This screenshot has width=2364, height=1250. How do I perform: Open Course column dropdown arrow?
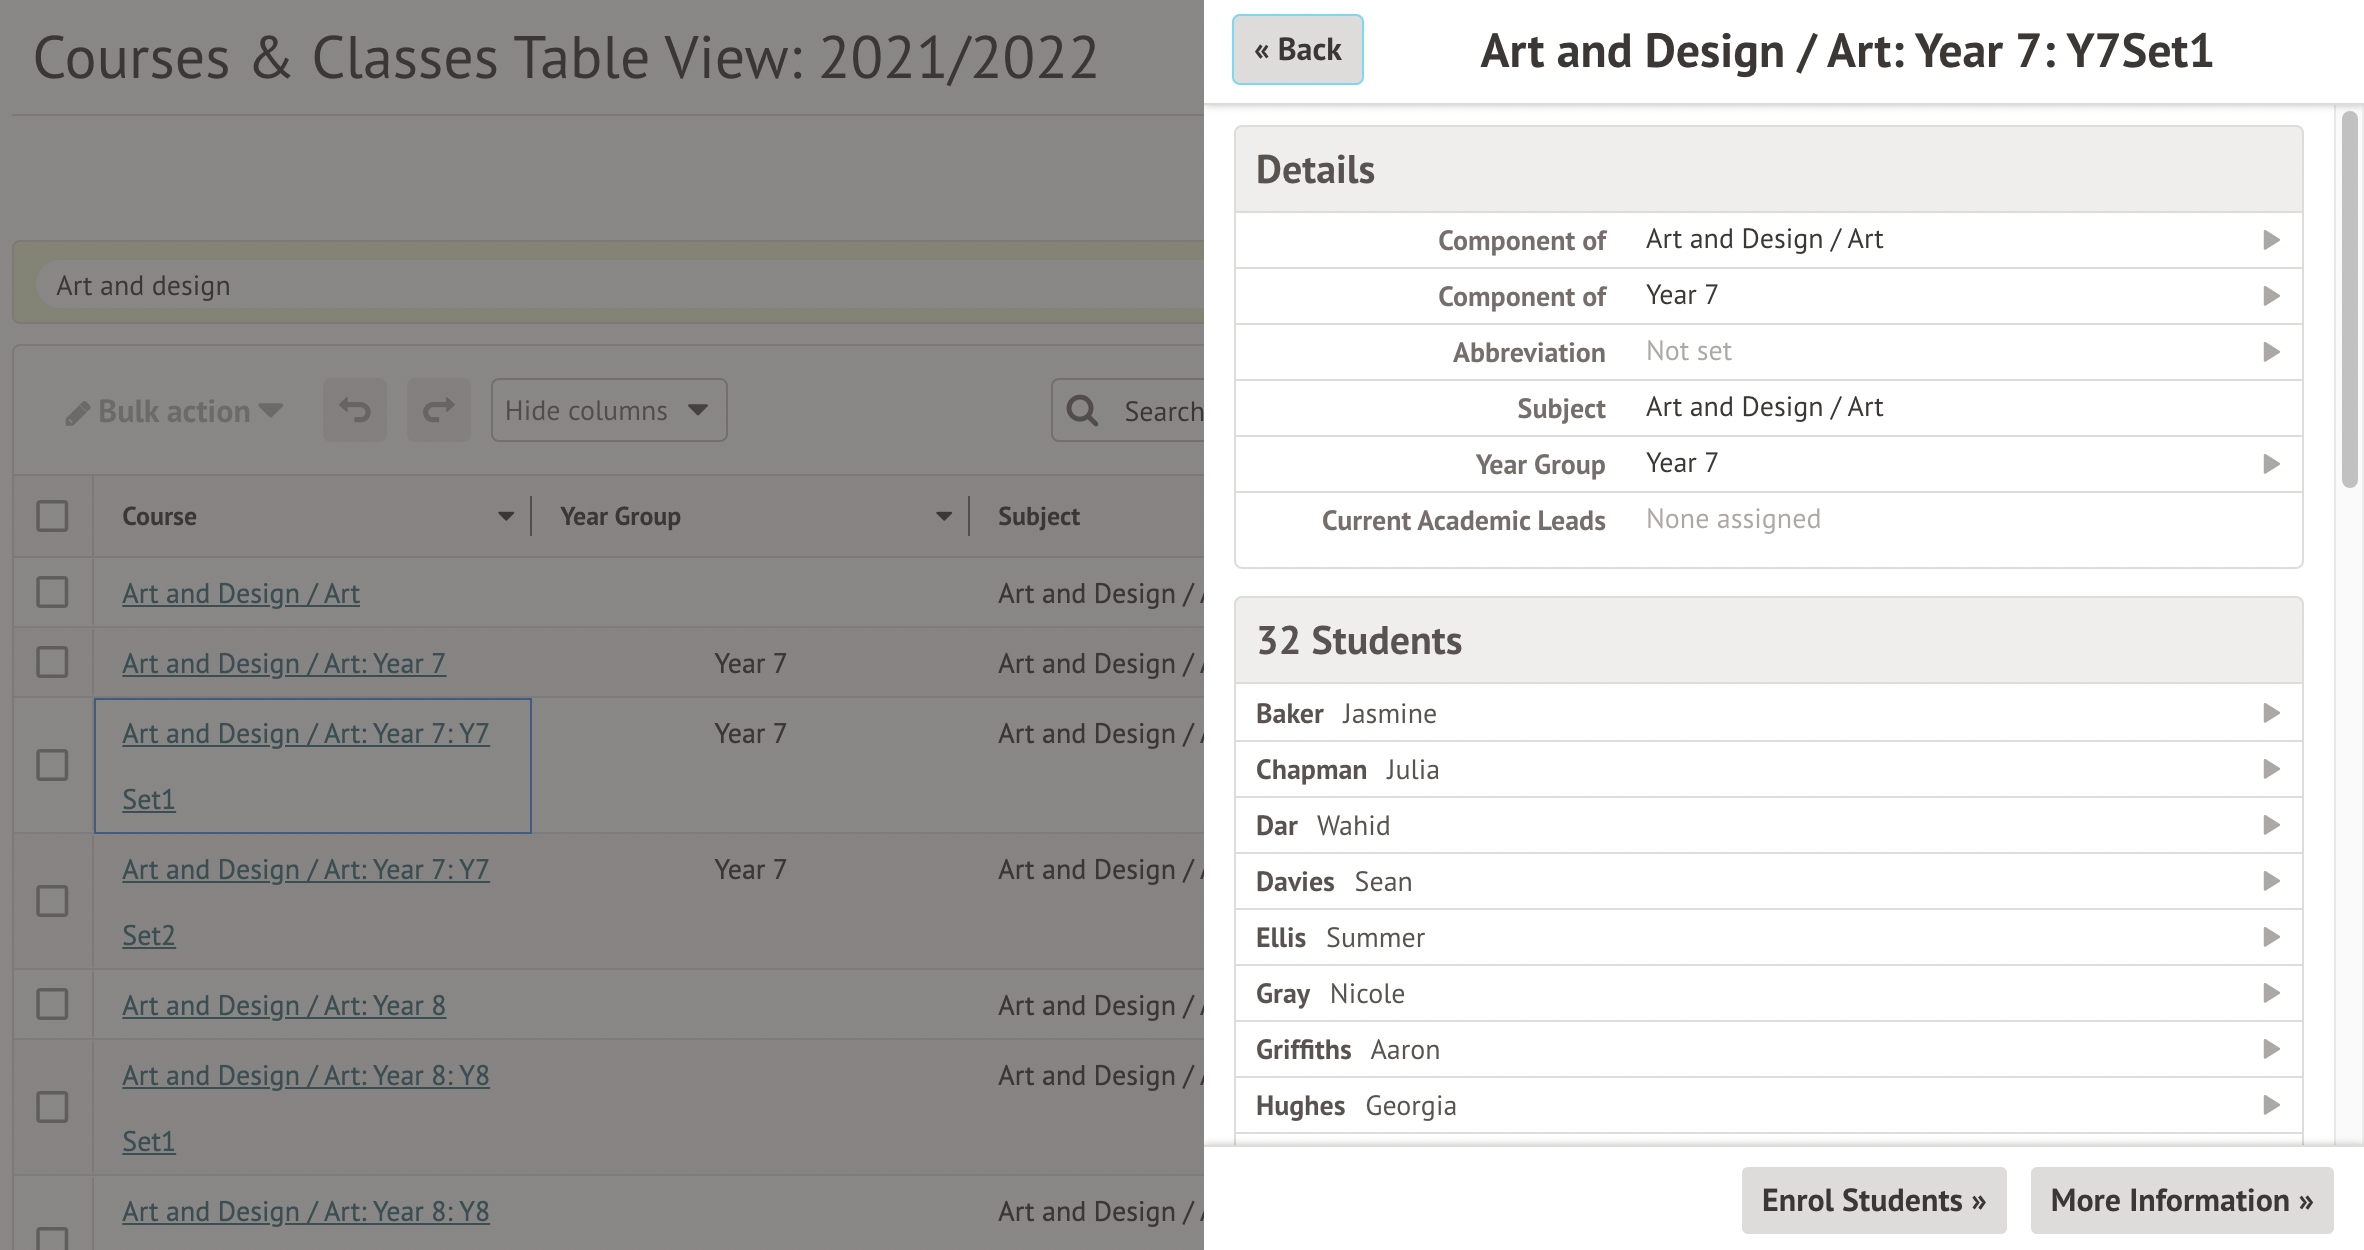(x=505, y=516)
